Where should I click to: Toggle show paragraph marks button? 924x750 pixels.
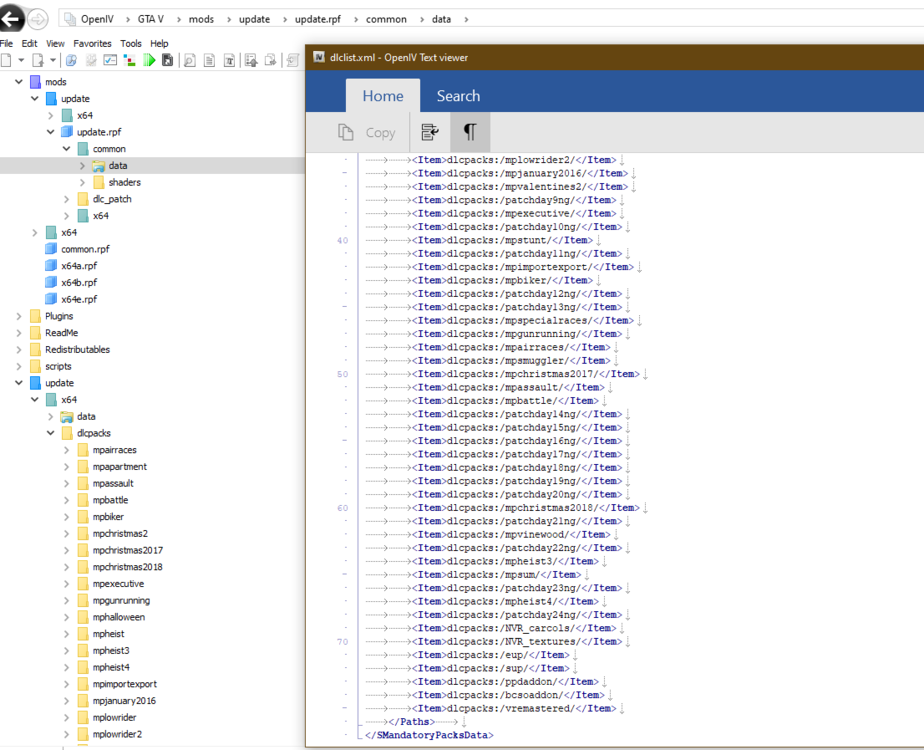click(x=469, y=132)
